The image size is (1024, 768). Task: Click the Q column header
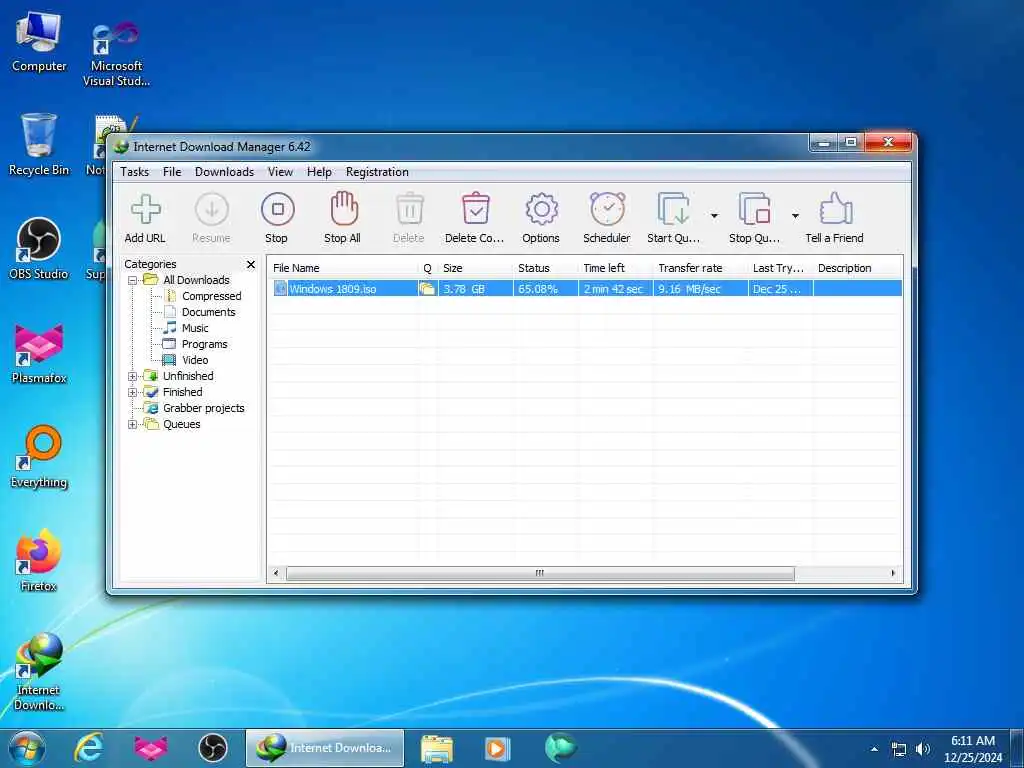click(428, 268)
